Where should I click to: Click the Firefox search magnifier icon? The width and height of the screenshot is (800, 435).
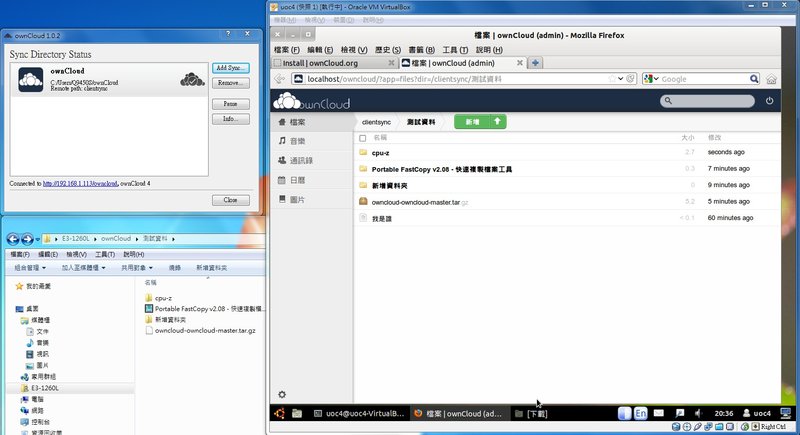pos(754,79)
